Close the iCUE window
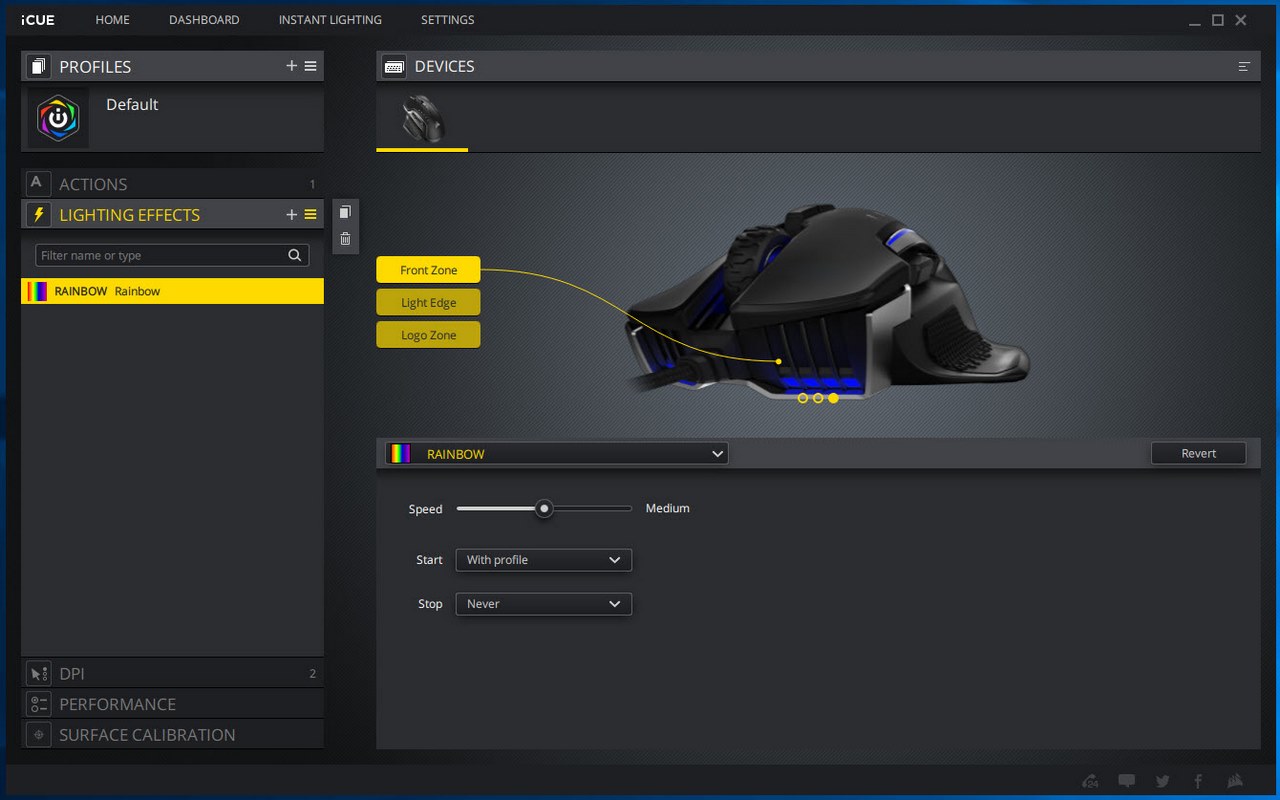Image resolution: width=1280 pixels, height=800 pixels. click(1241, 20)
